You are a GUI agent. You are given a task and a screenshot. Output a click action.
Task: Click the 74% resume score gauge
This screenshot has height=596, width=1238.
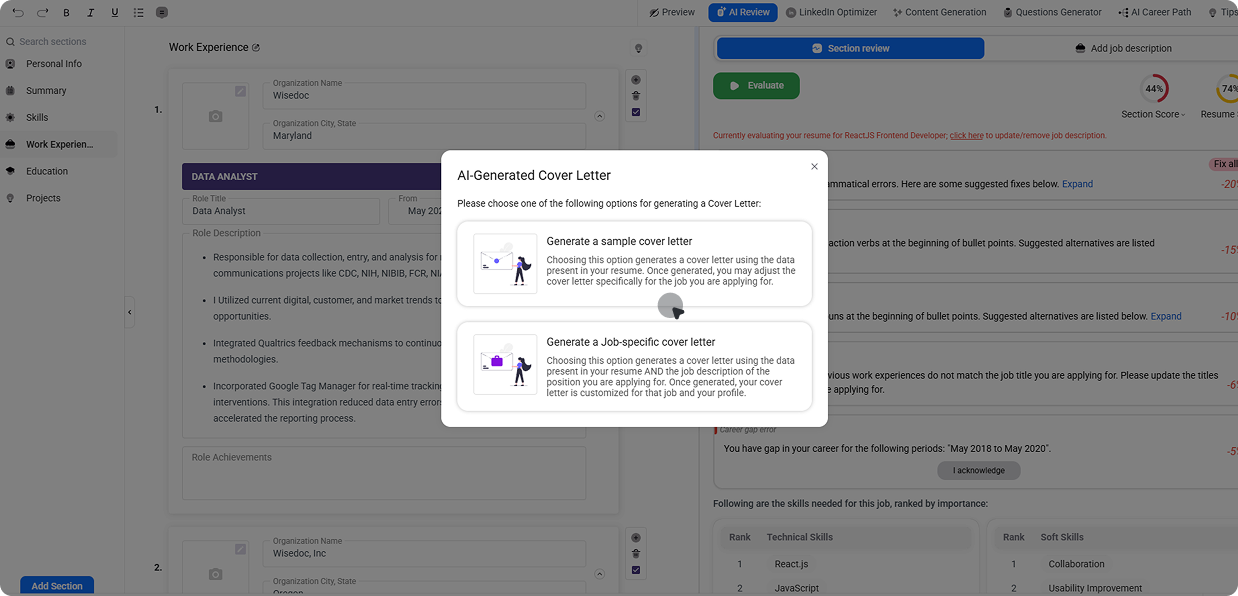(x=1229, y=88)
